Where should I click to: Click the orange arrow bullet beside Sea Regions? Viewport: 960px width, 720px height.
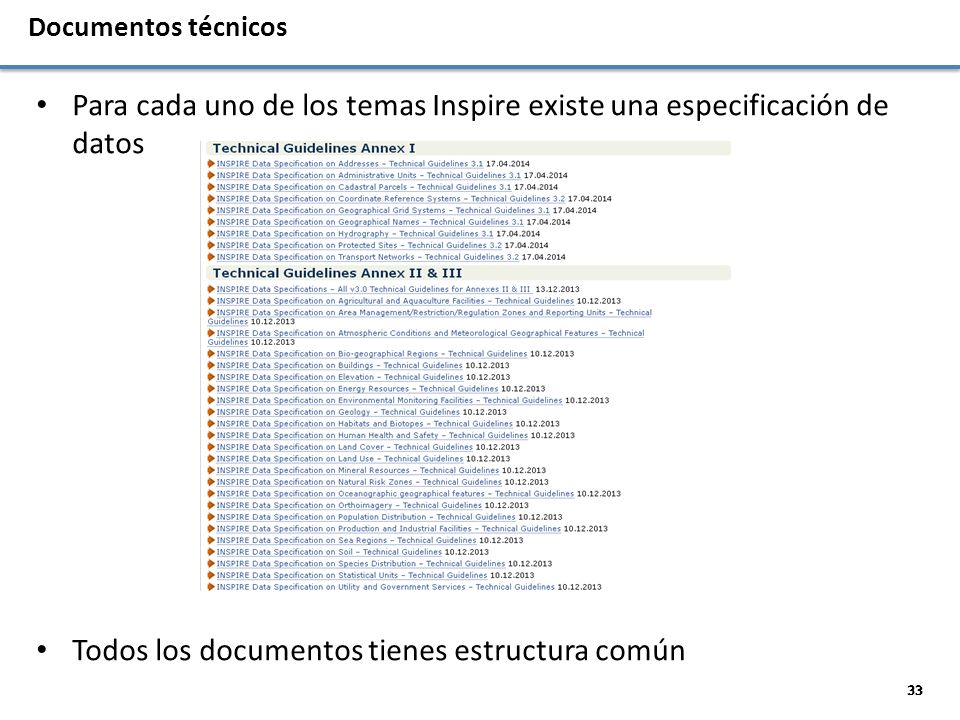[x=211, y=539]
